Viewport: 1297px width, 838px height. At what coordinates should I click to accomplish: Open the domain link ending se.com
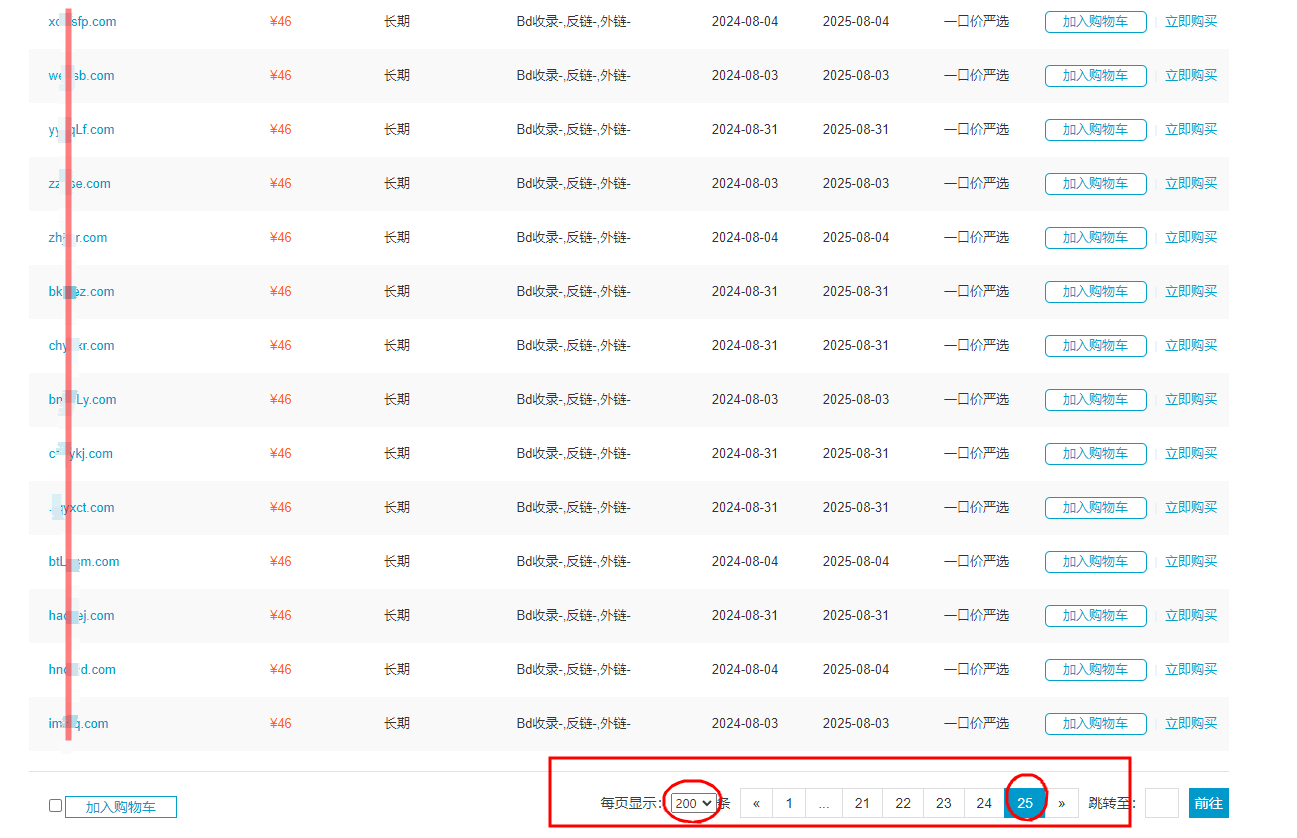click(80, 183)
